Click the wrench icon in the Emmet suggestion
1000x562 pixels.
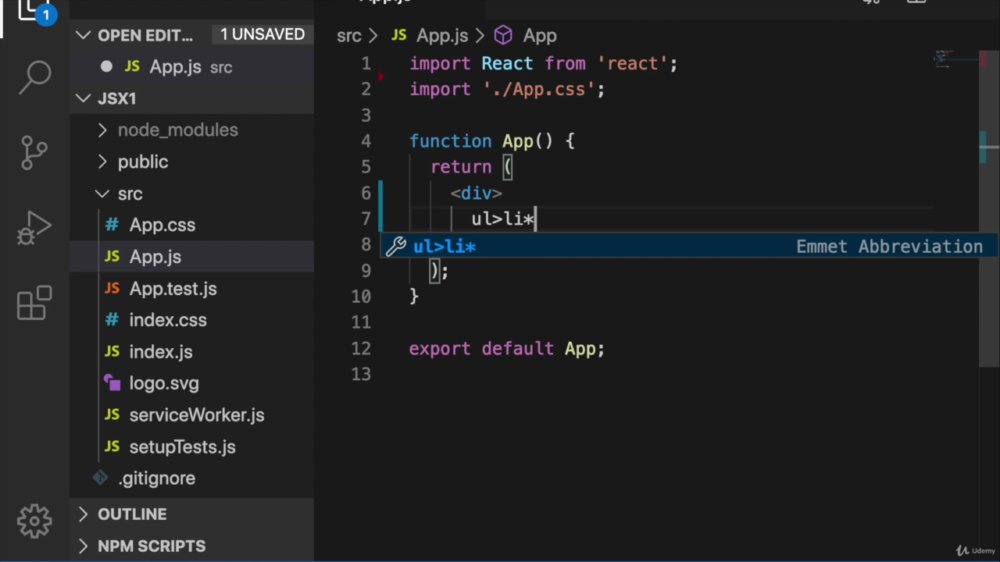pyautogui.click(x=396, y=246)
